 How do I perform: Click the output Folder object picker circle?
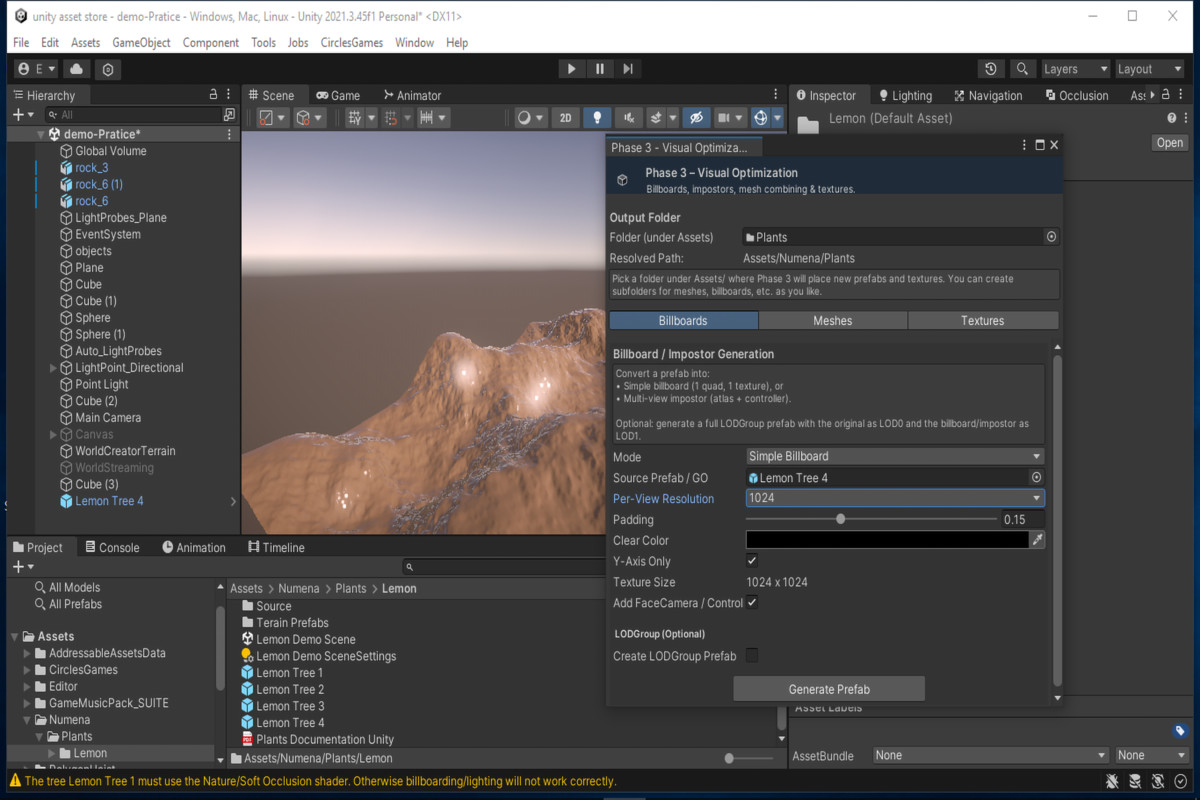(1051, 237)
